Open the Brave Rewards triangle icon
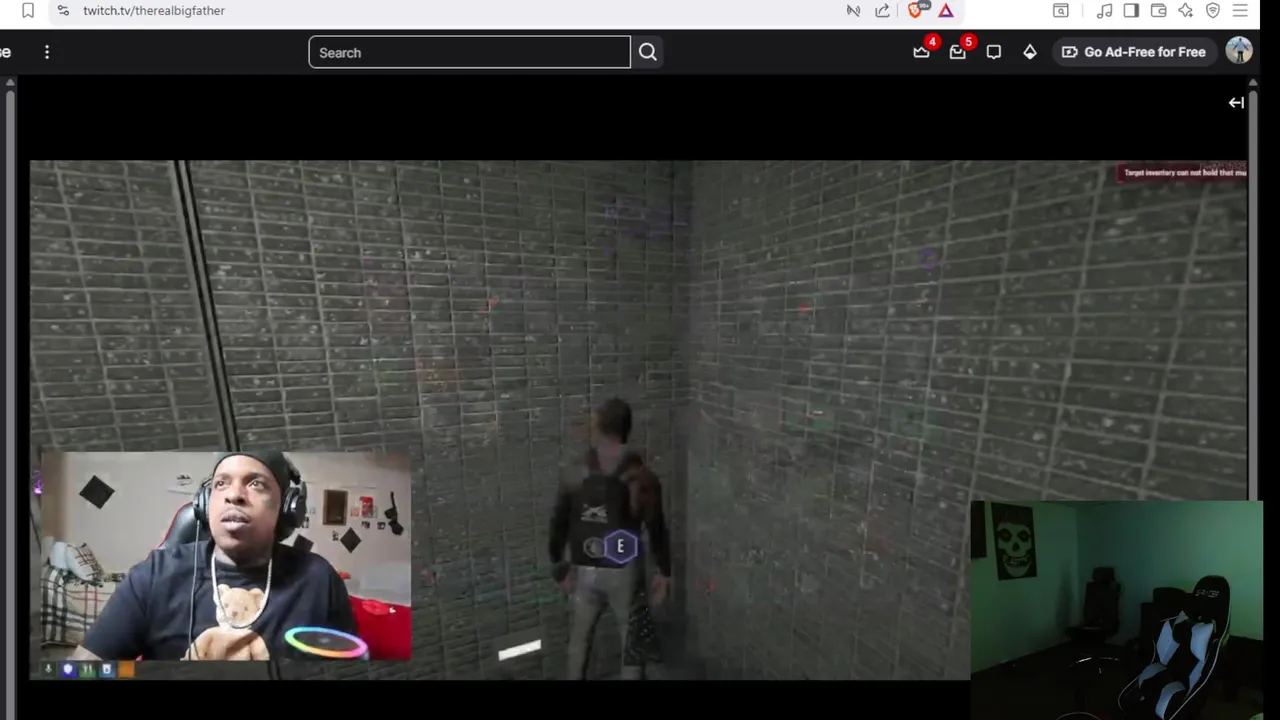The width and height of the screenshot is (1280, 720). pos(945,10)
